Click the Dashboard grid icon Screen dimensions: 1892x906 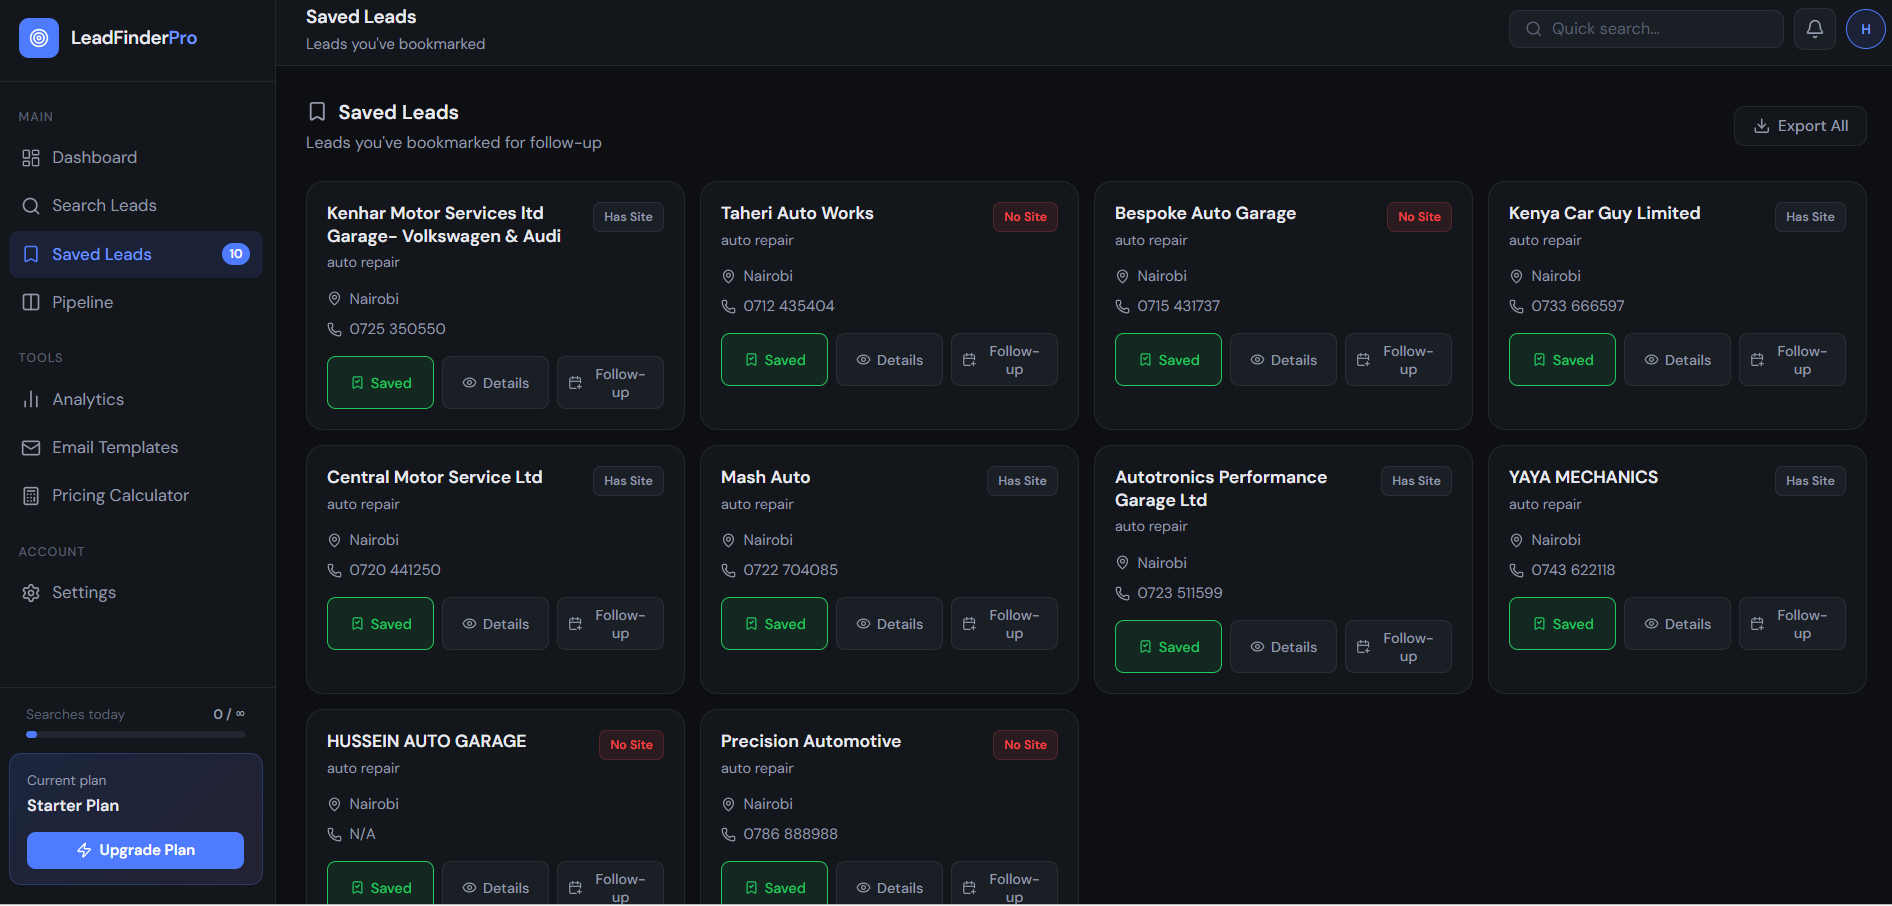[31, 158]
